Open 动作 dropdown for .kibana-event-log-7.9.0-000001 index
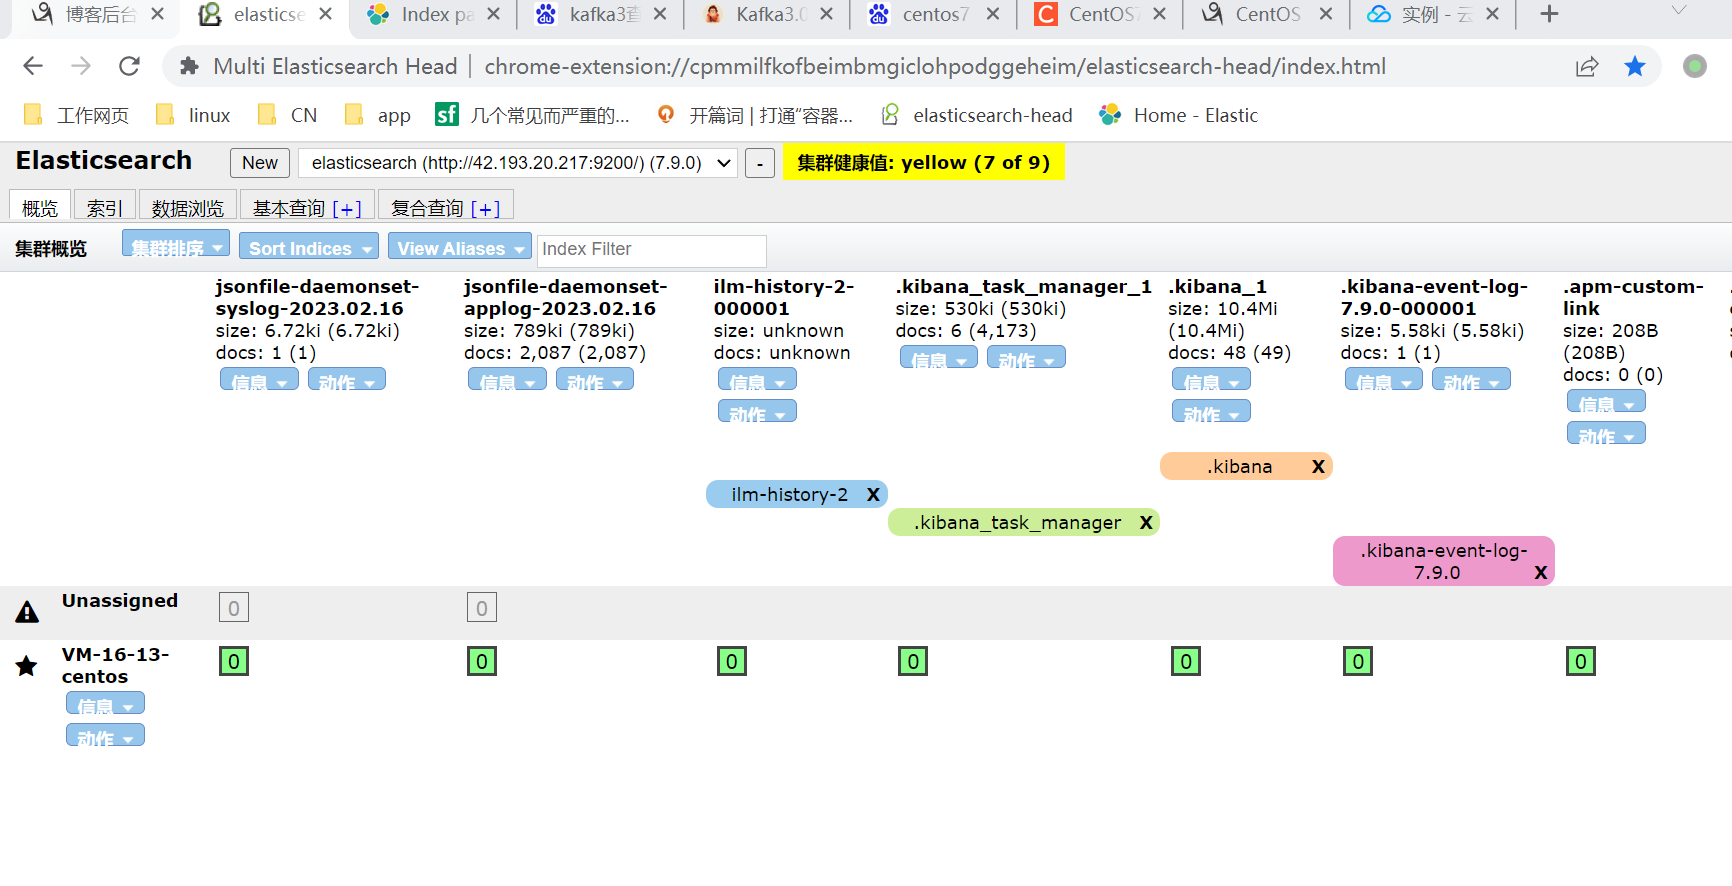The image size is (1732, 886). pyautogui.click(x=1471, y=381)
